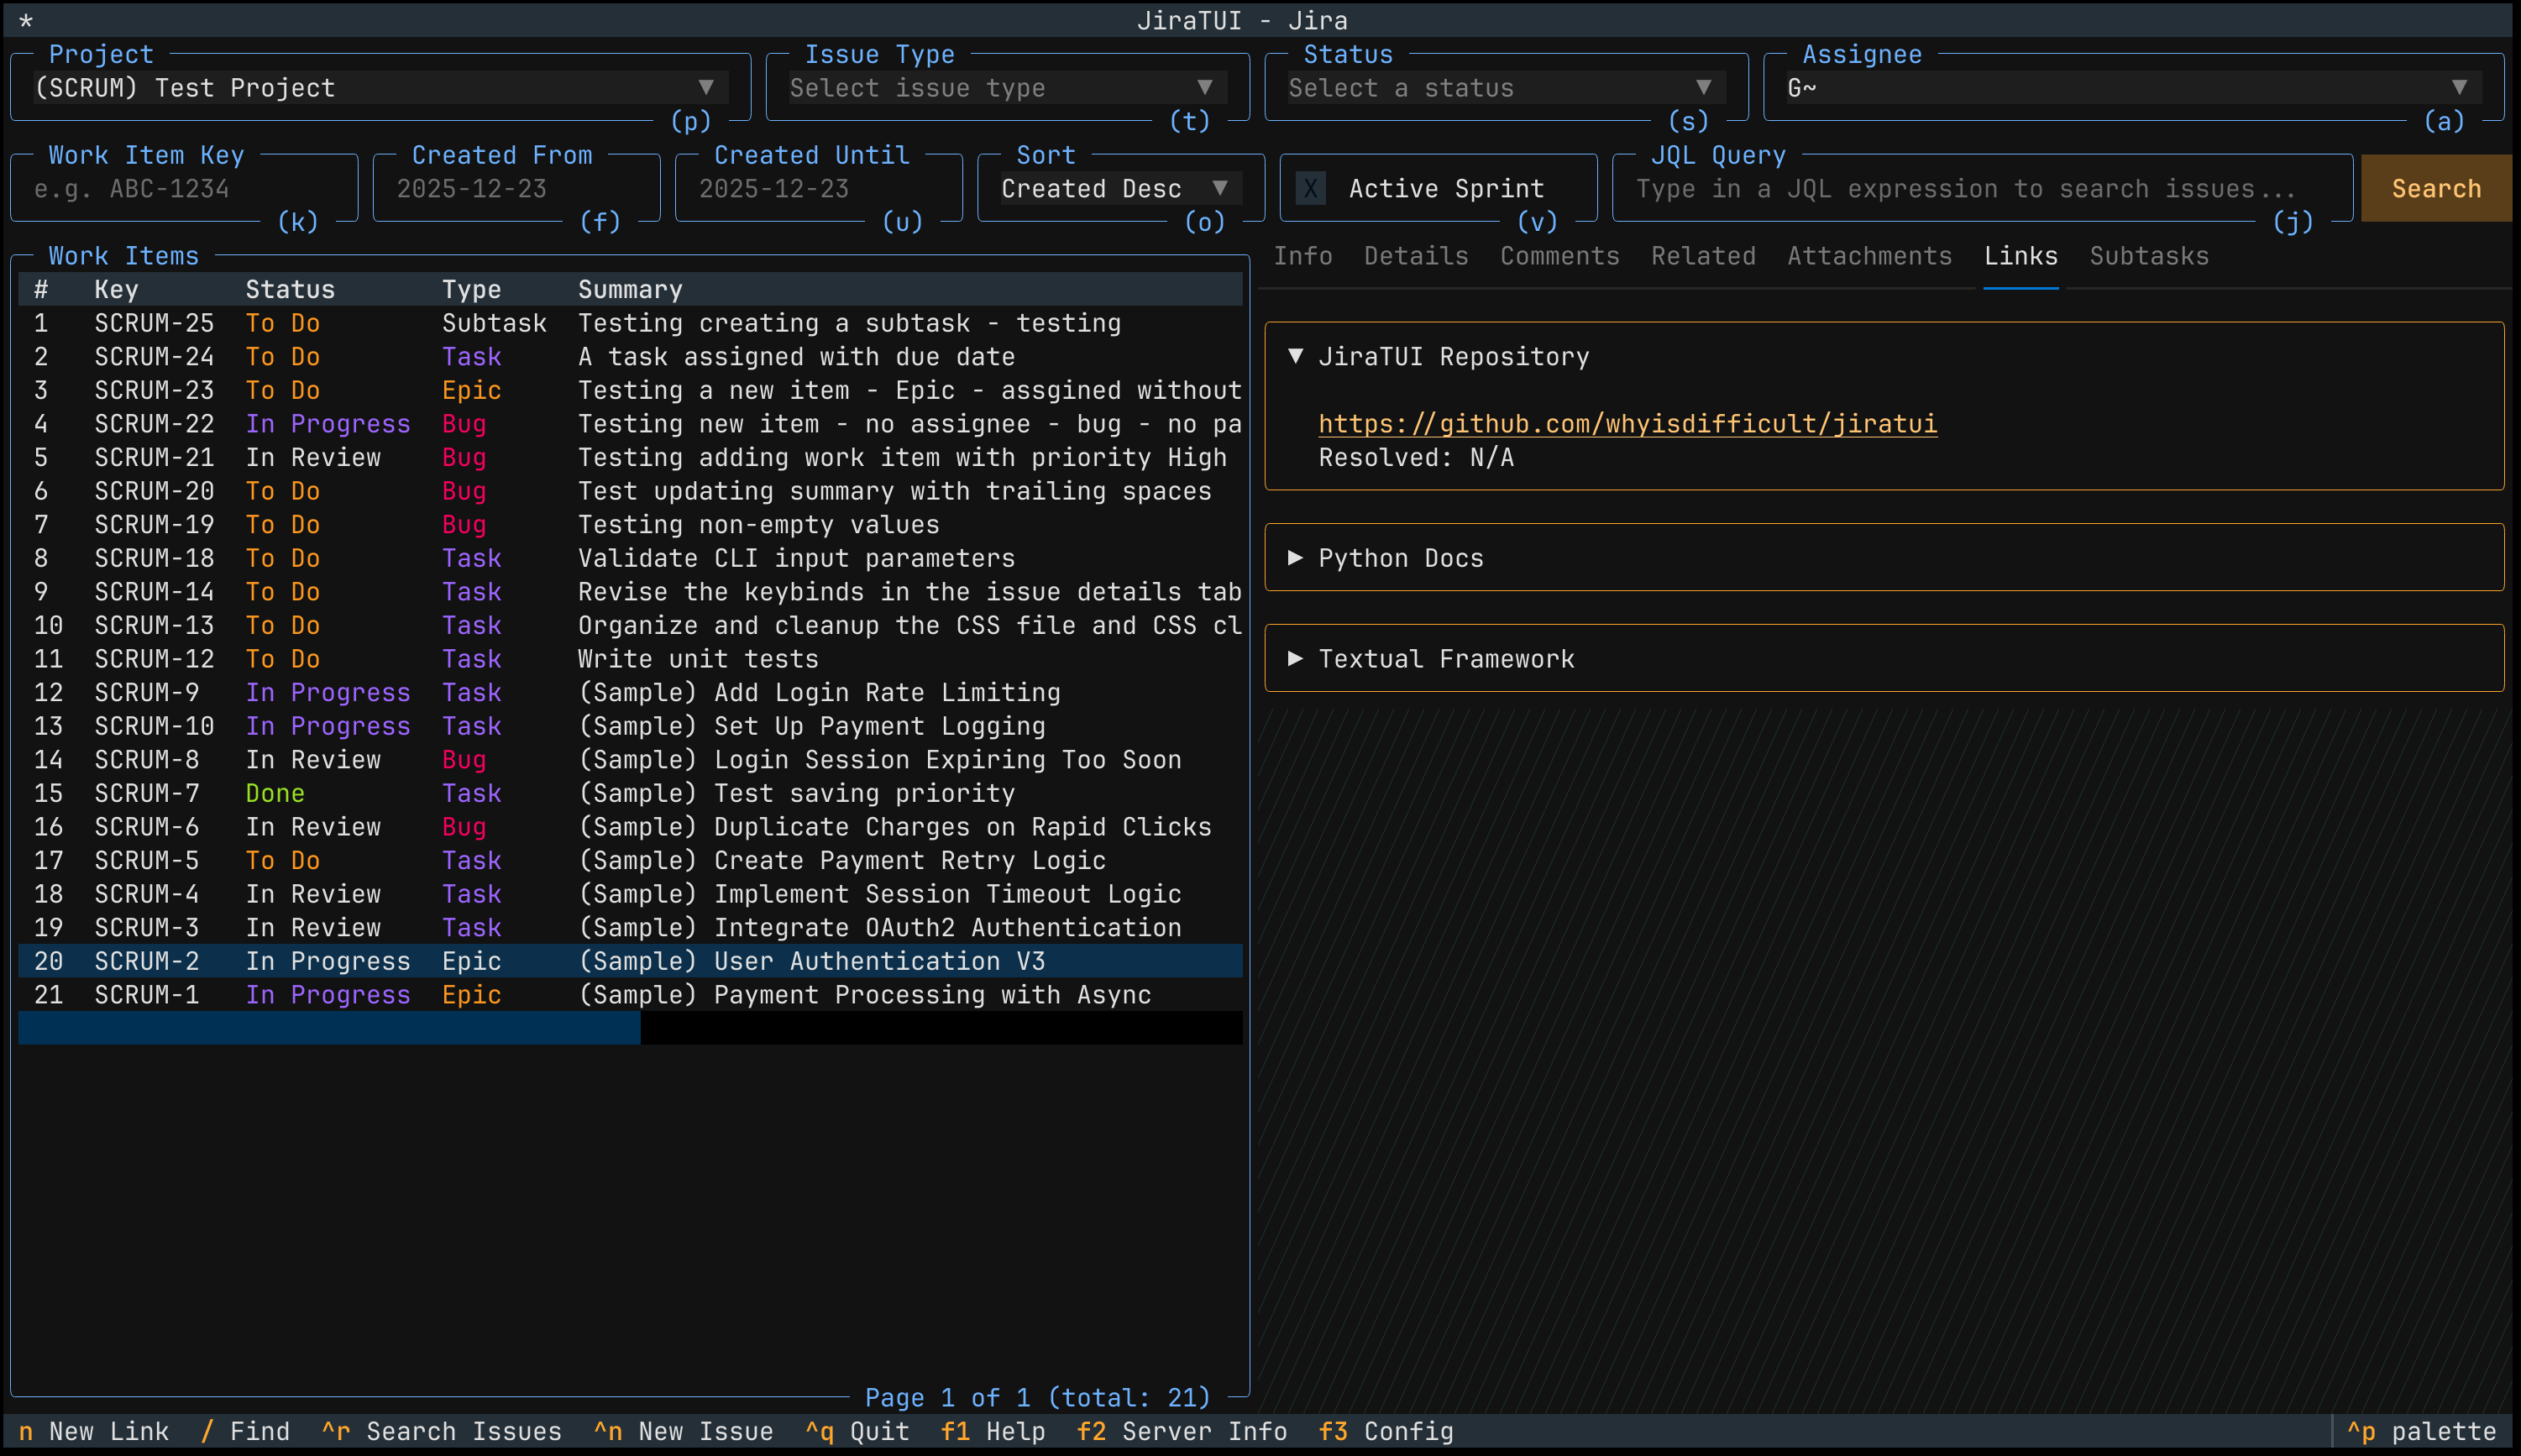Select 'Create Payment Retry Logic' row
This screenshot has height=1456, width=2521.
pyautogui.click(x=630, y=860)
